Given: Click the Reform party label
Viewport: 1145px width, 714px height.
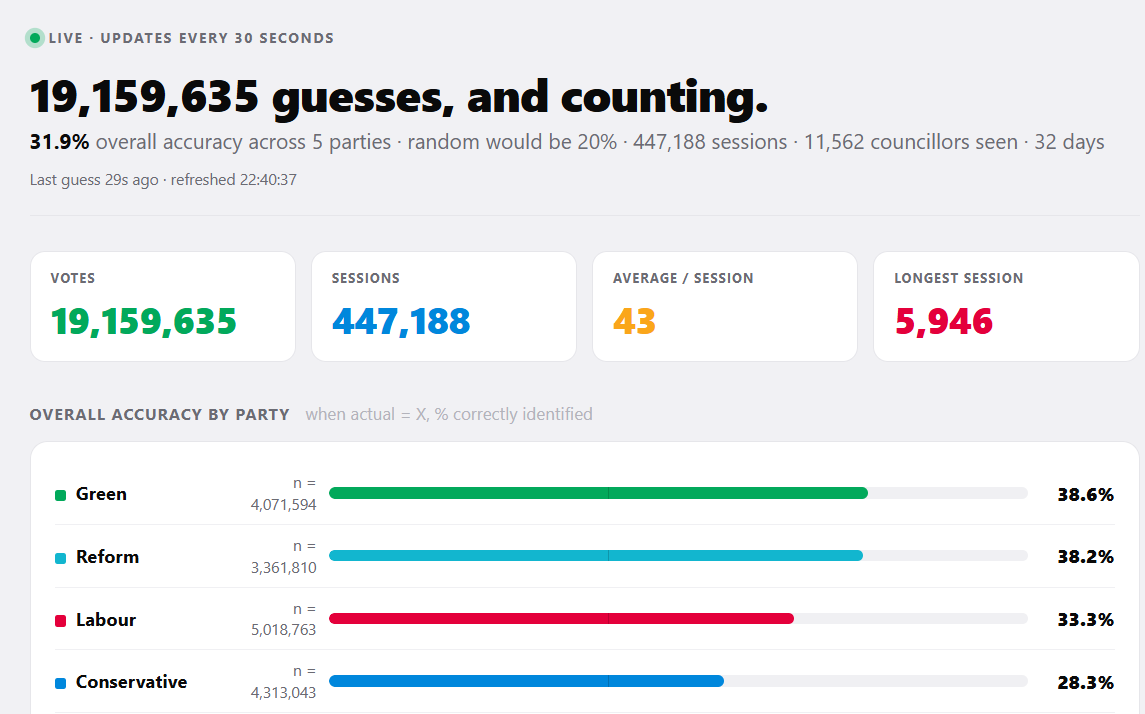Looking at the screenshot, I should (107, 557).
